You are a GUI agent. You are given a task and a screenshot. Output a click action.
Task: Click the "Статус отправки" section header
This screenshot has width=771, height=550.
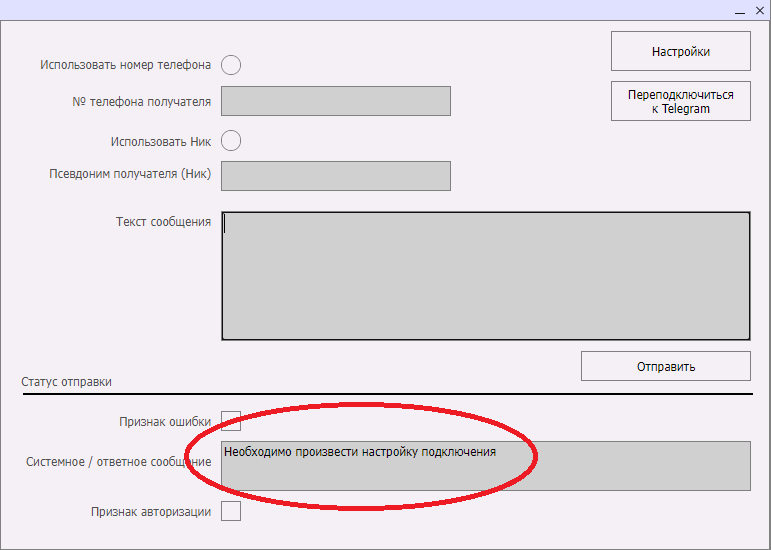tap(67, 382)
